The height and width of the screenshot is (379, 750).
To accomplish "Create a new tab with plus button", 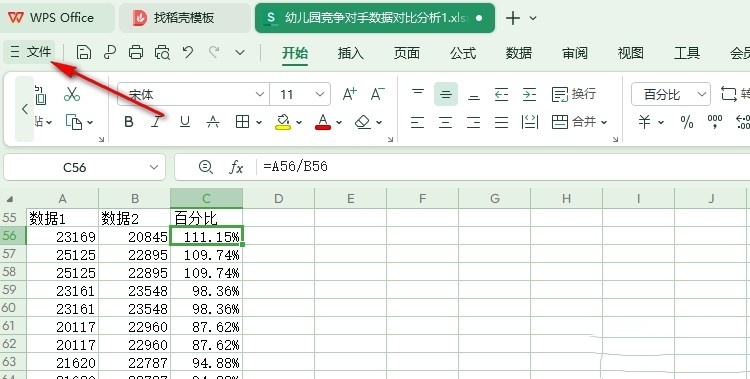I will point(513,18).
